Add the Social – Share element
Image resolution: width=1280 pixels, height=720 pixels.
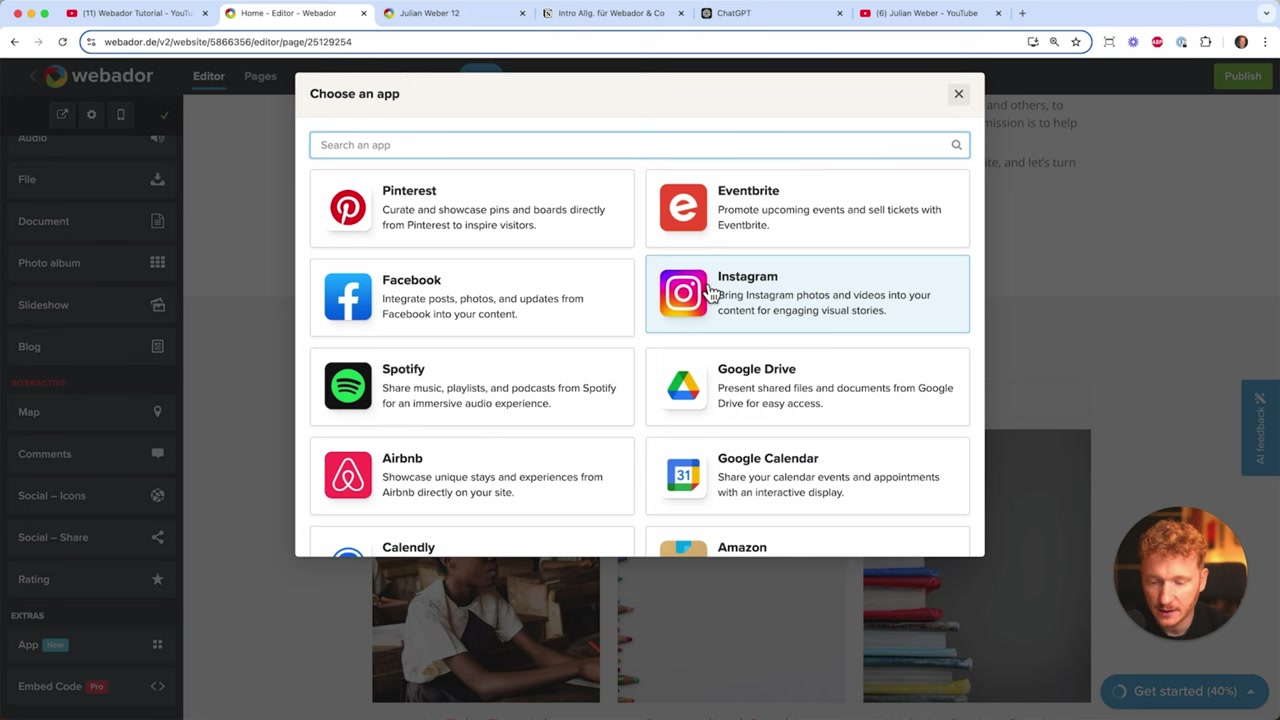[91, 537]
